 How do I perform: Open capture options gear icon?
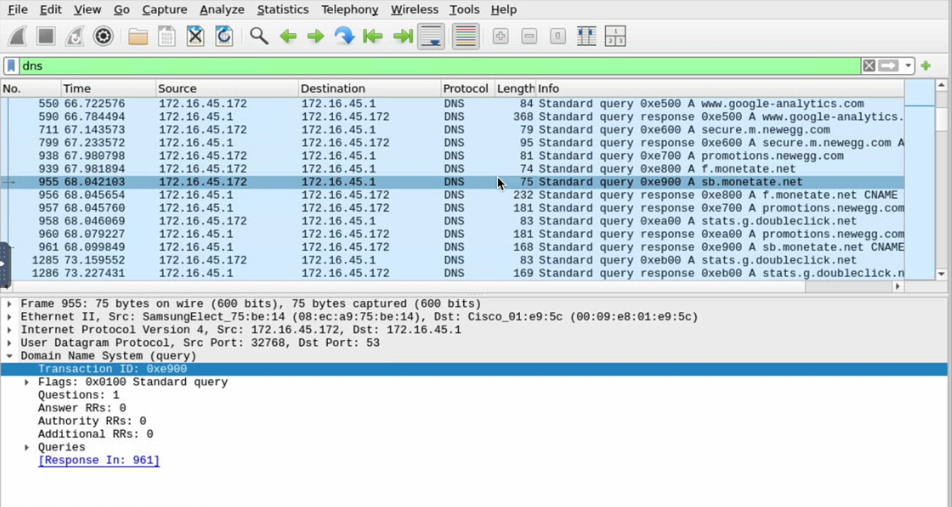[x=103, y=37]
